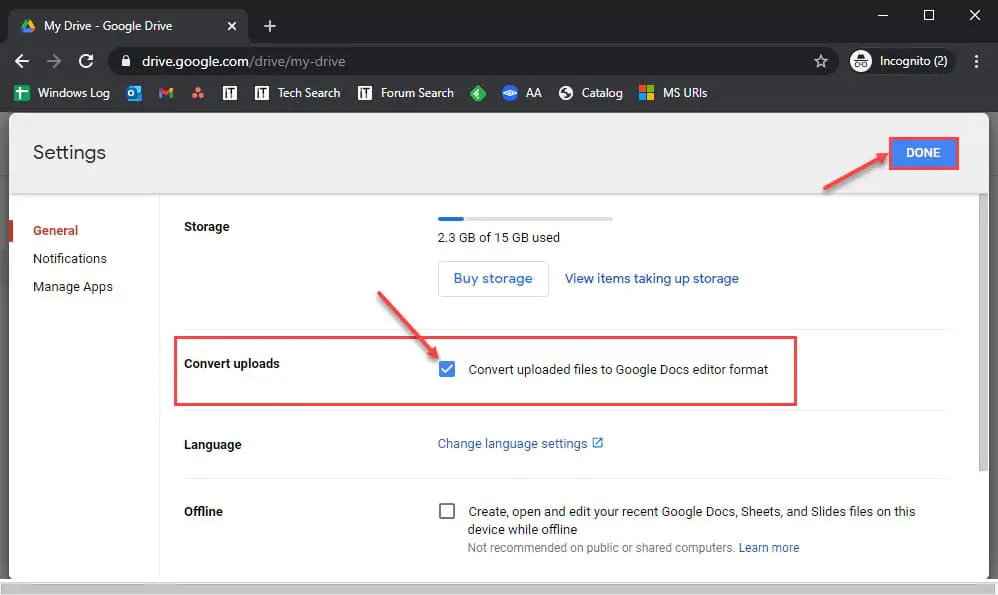The image size is (998, 595).
Task: Open the Catalog bookmark
Action: (x=590, y=93)
